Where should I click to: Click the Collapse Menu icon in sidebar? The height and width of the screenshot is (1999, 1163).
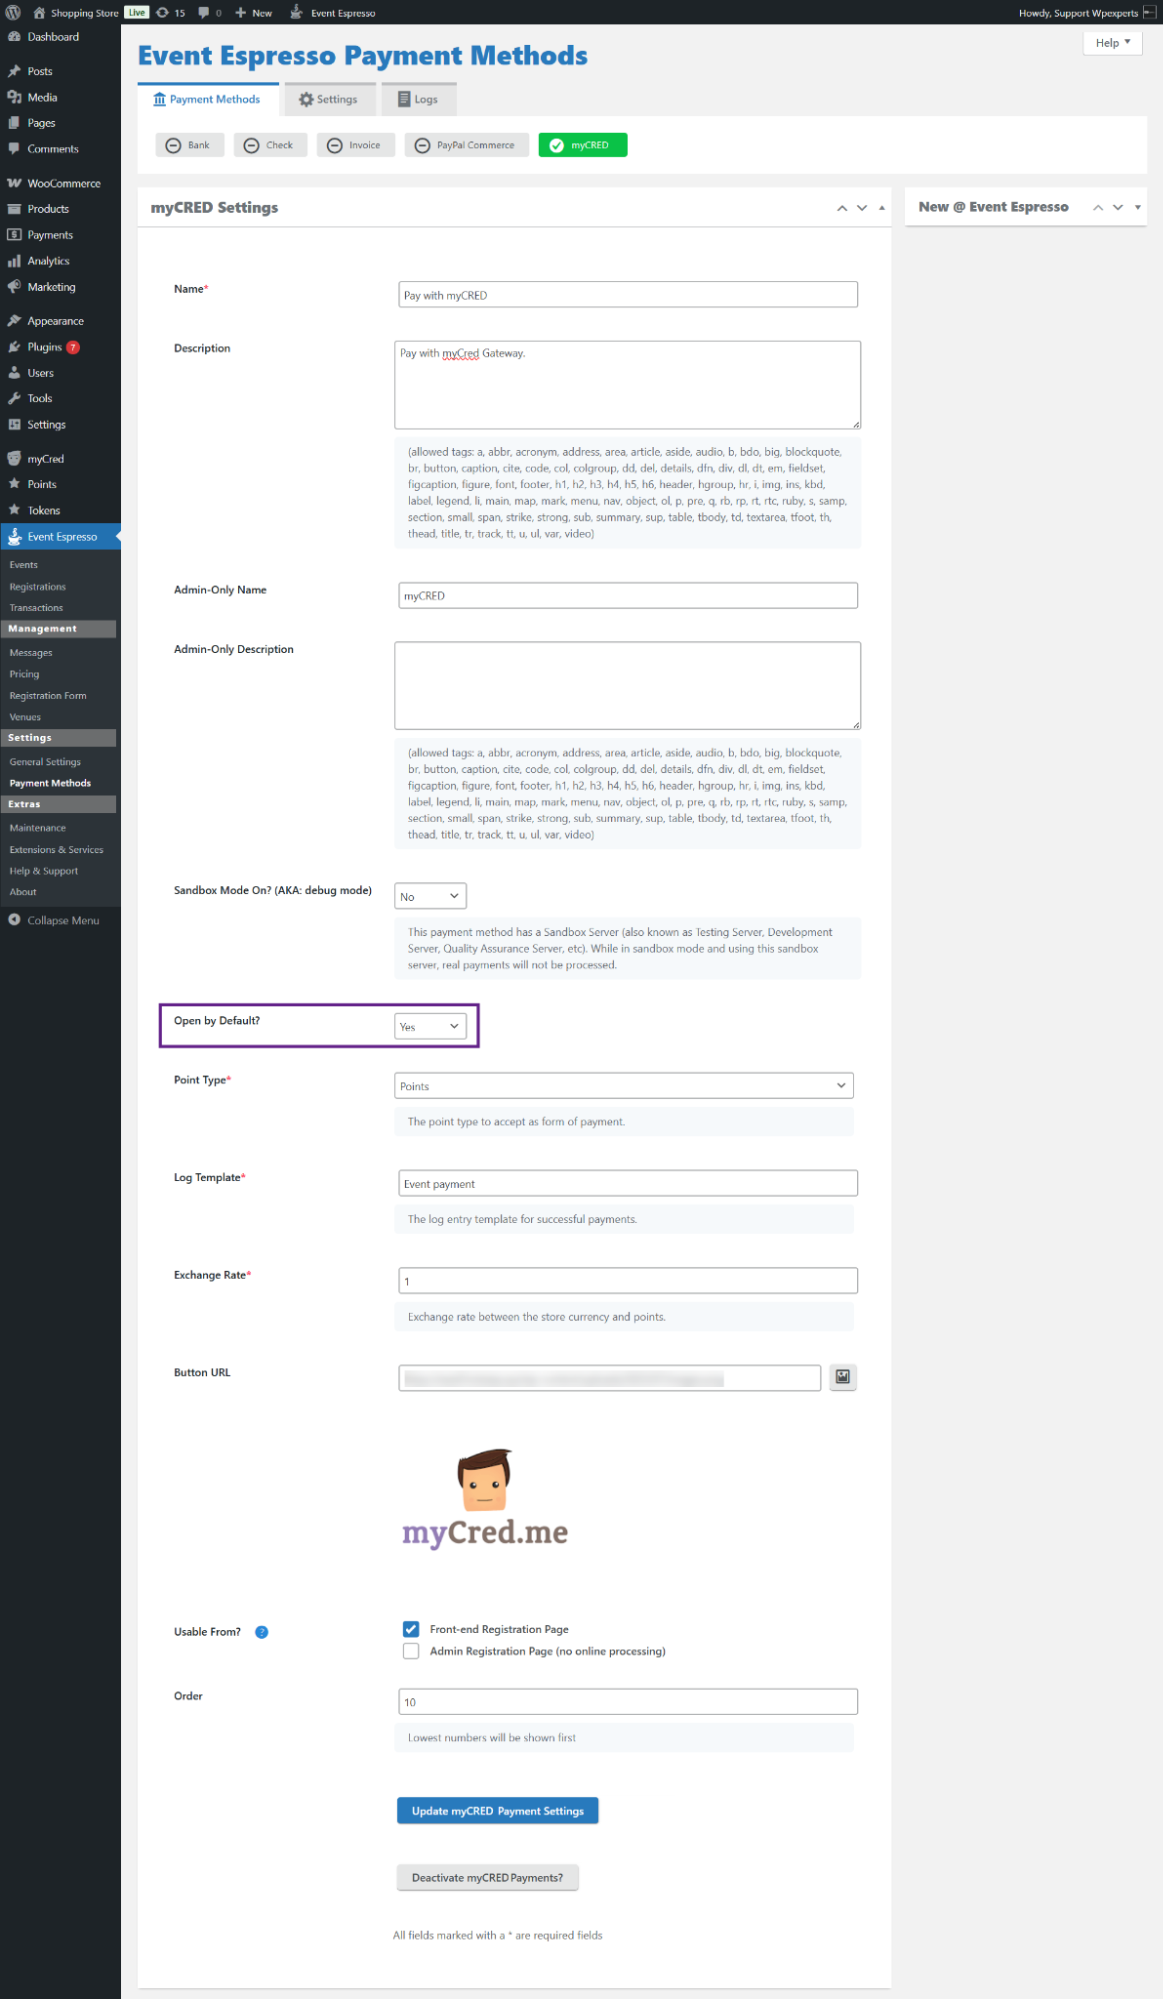pos(15,920)
